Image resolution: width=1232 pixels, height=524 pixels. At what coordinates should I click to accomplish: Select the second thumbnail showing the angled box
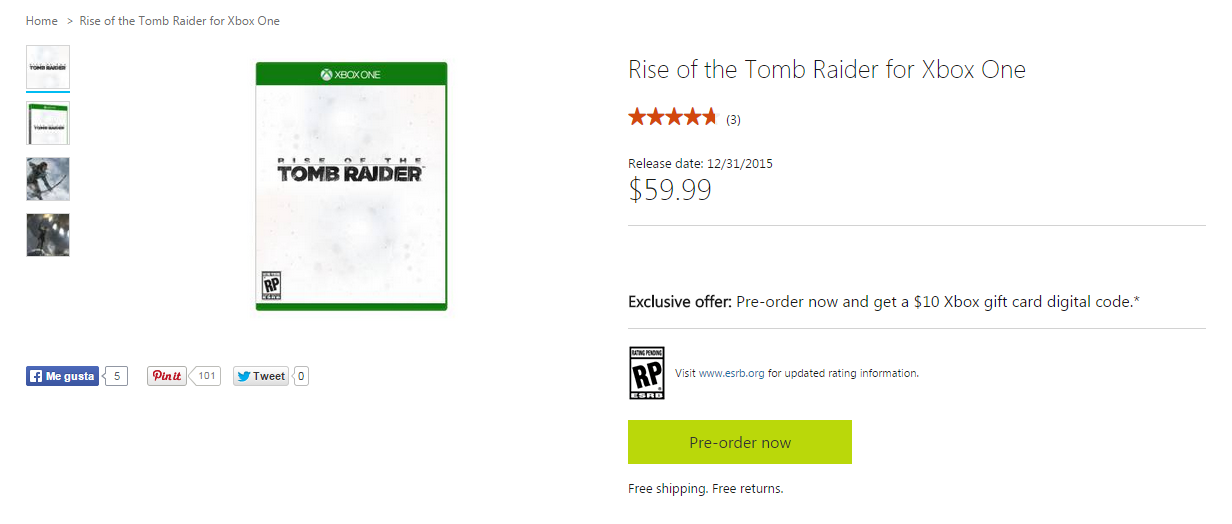tap(48, 123)
